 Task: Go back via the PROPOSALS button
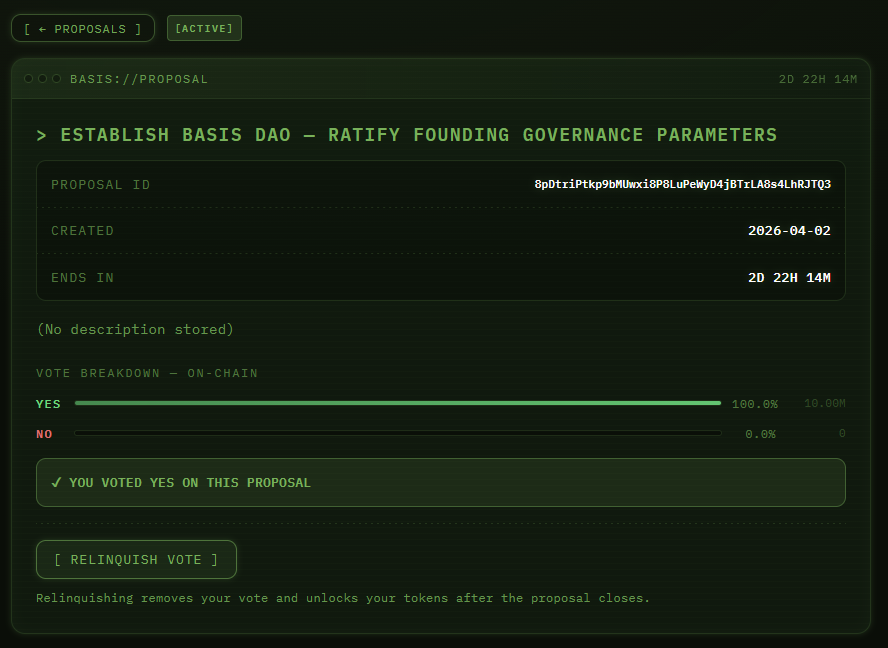click(x=83, y=28)
